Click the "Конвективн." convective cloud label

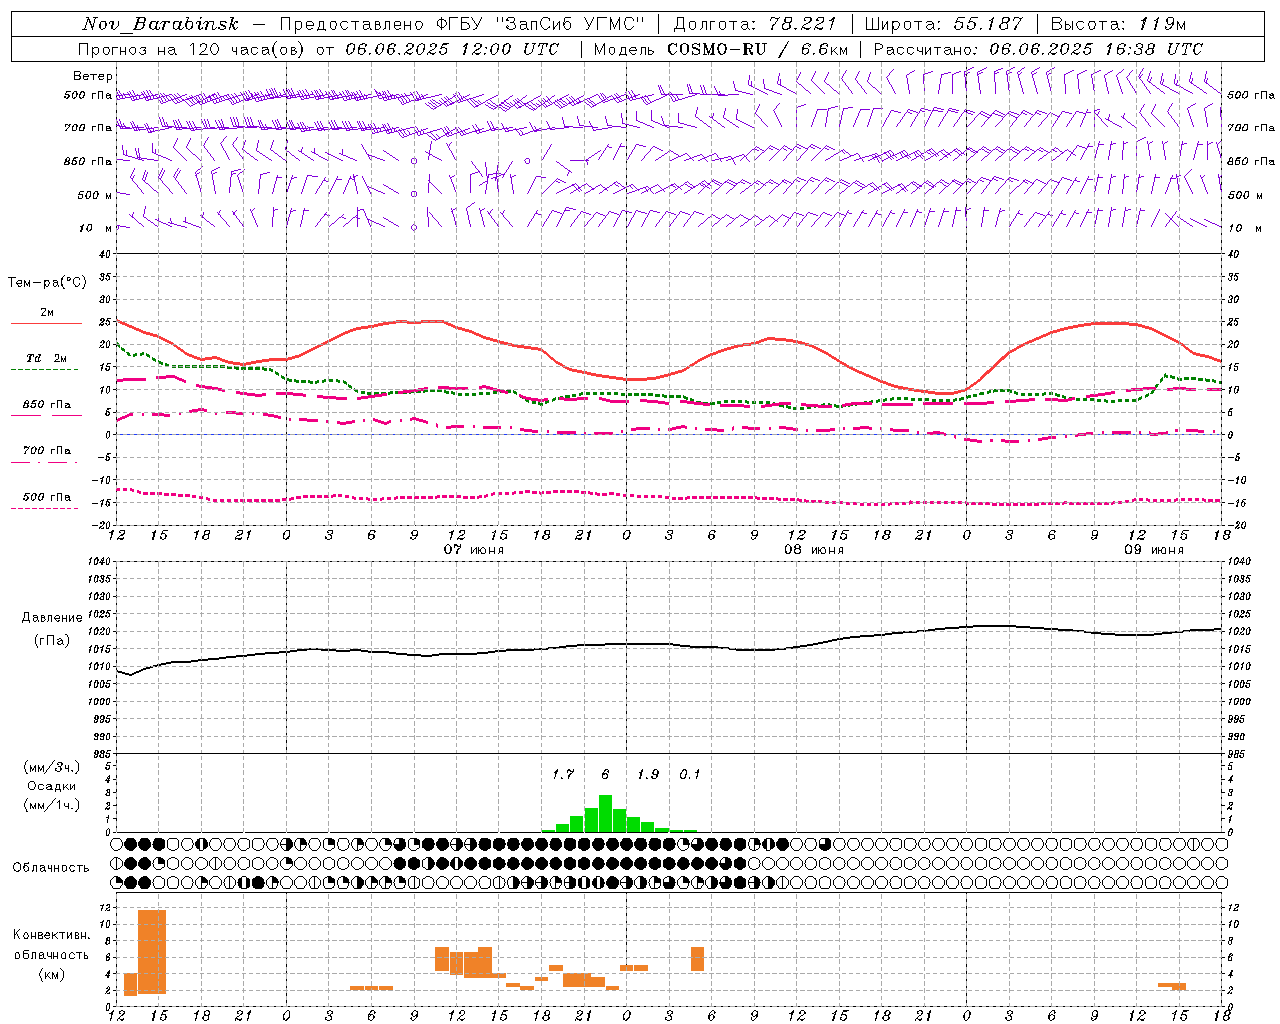coord(51,935)
